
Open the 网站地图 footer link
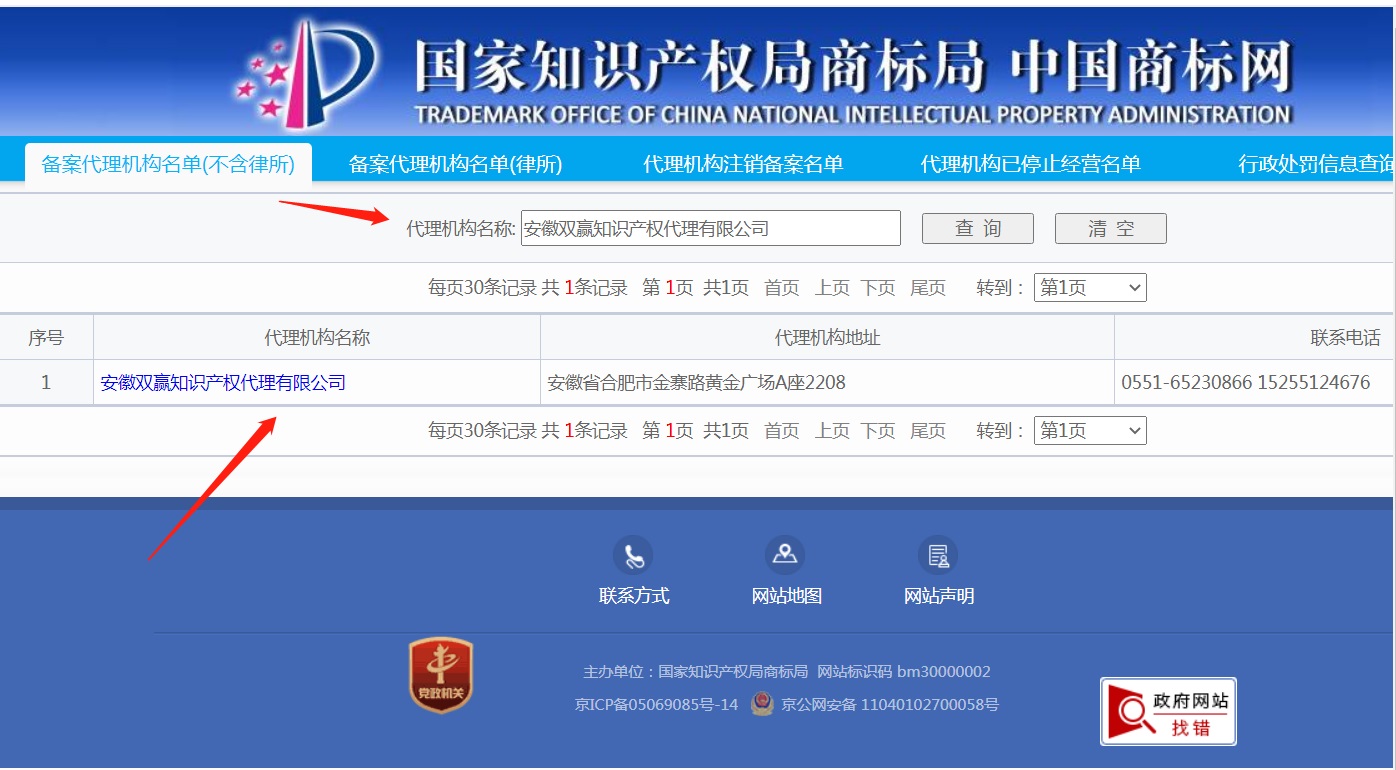click(x=787, y=596)
